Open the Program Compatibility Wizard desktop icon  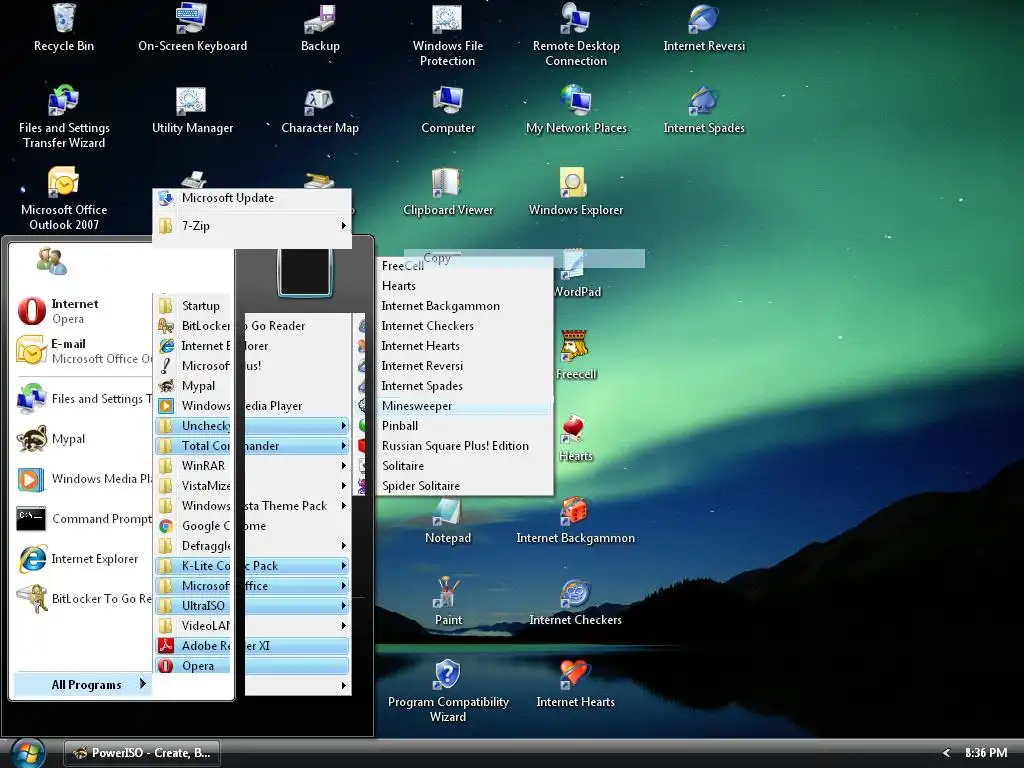(x=447, y=691)
